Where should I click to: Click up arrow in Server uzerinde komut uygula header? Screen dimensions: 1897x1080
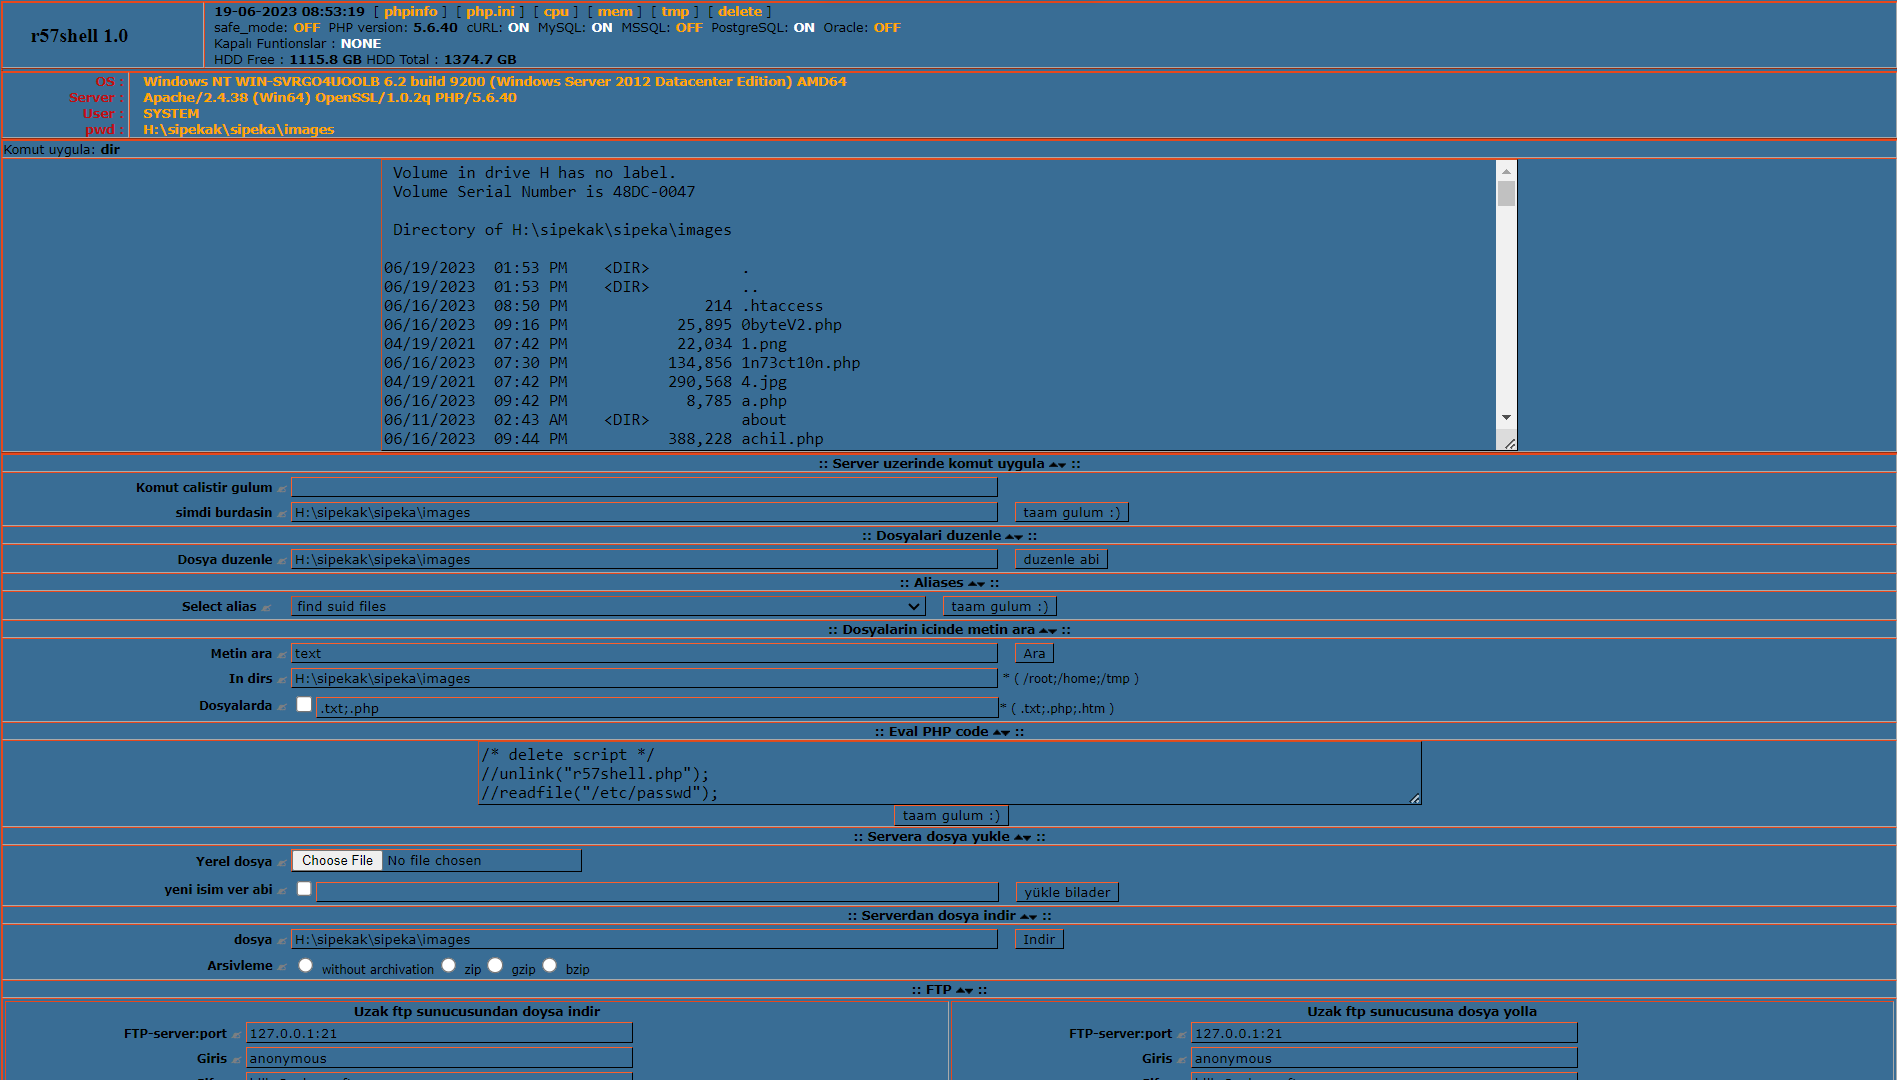(x=1053, y=464)
